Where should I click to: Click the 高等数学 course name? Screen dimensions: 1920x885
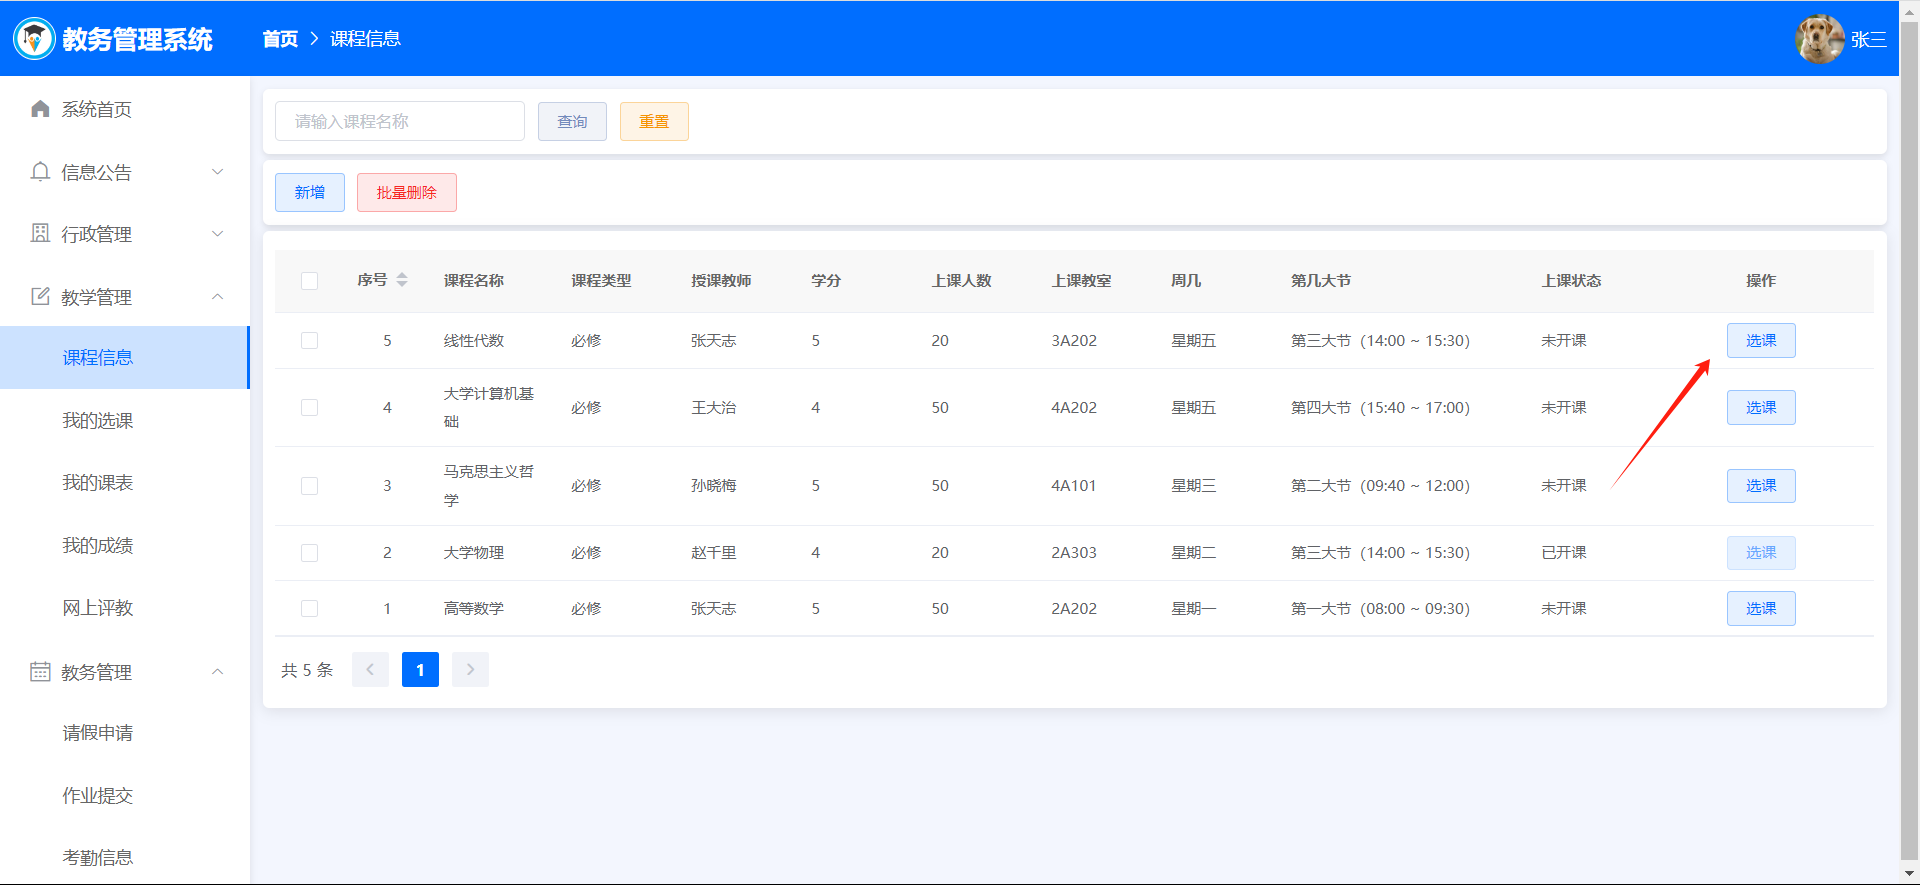point(474,609)
